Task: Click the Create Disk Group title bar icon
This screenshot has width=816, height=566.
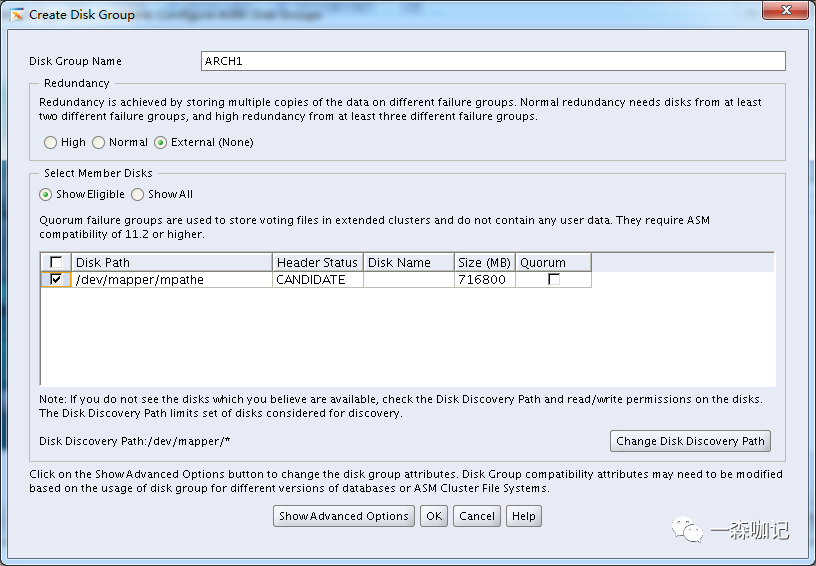Action: [x=17, y=15]
